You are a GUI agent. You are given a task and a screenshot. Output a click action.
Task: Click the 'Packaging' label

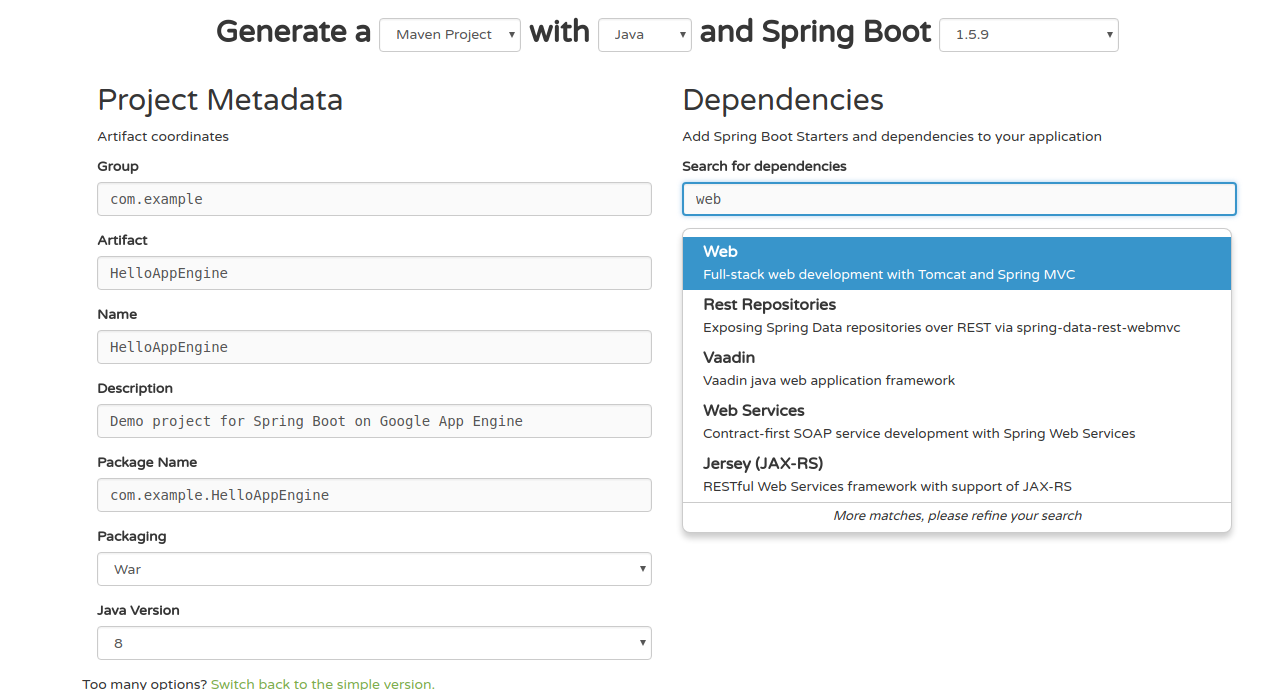point(132,536)
